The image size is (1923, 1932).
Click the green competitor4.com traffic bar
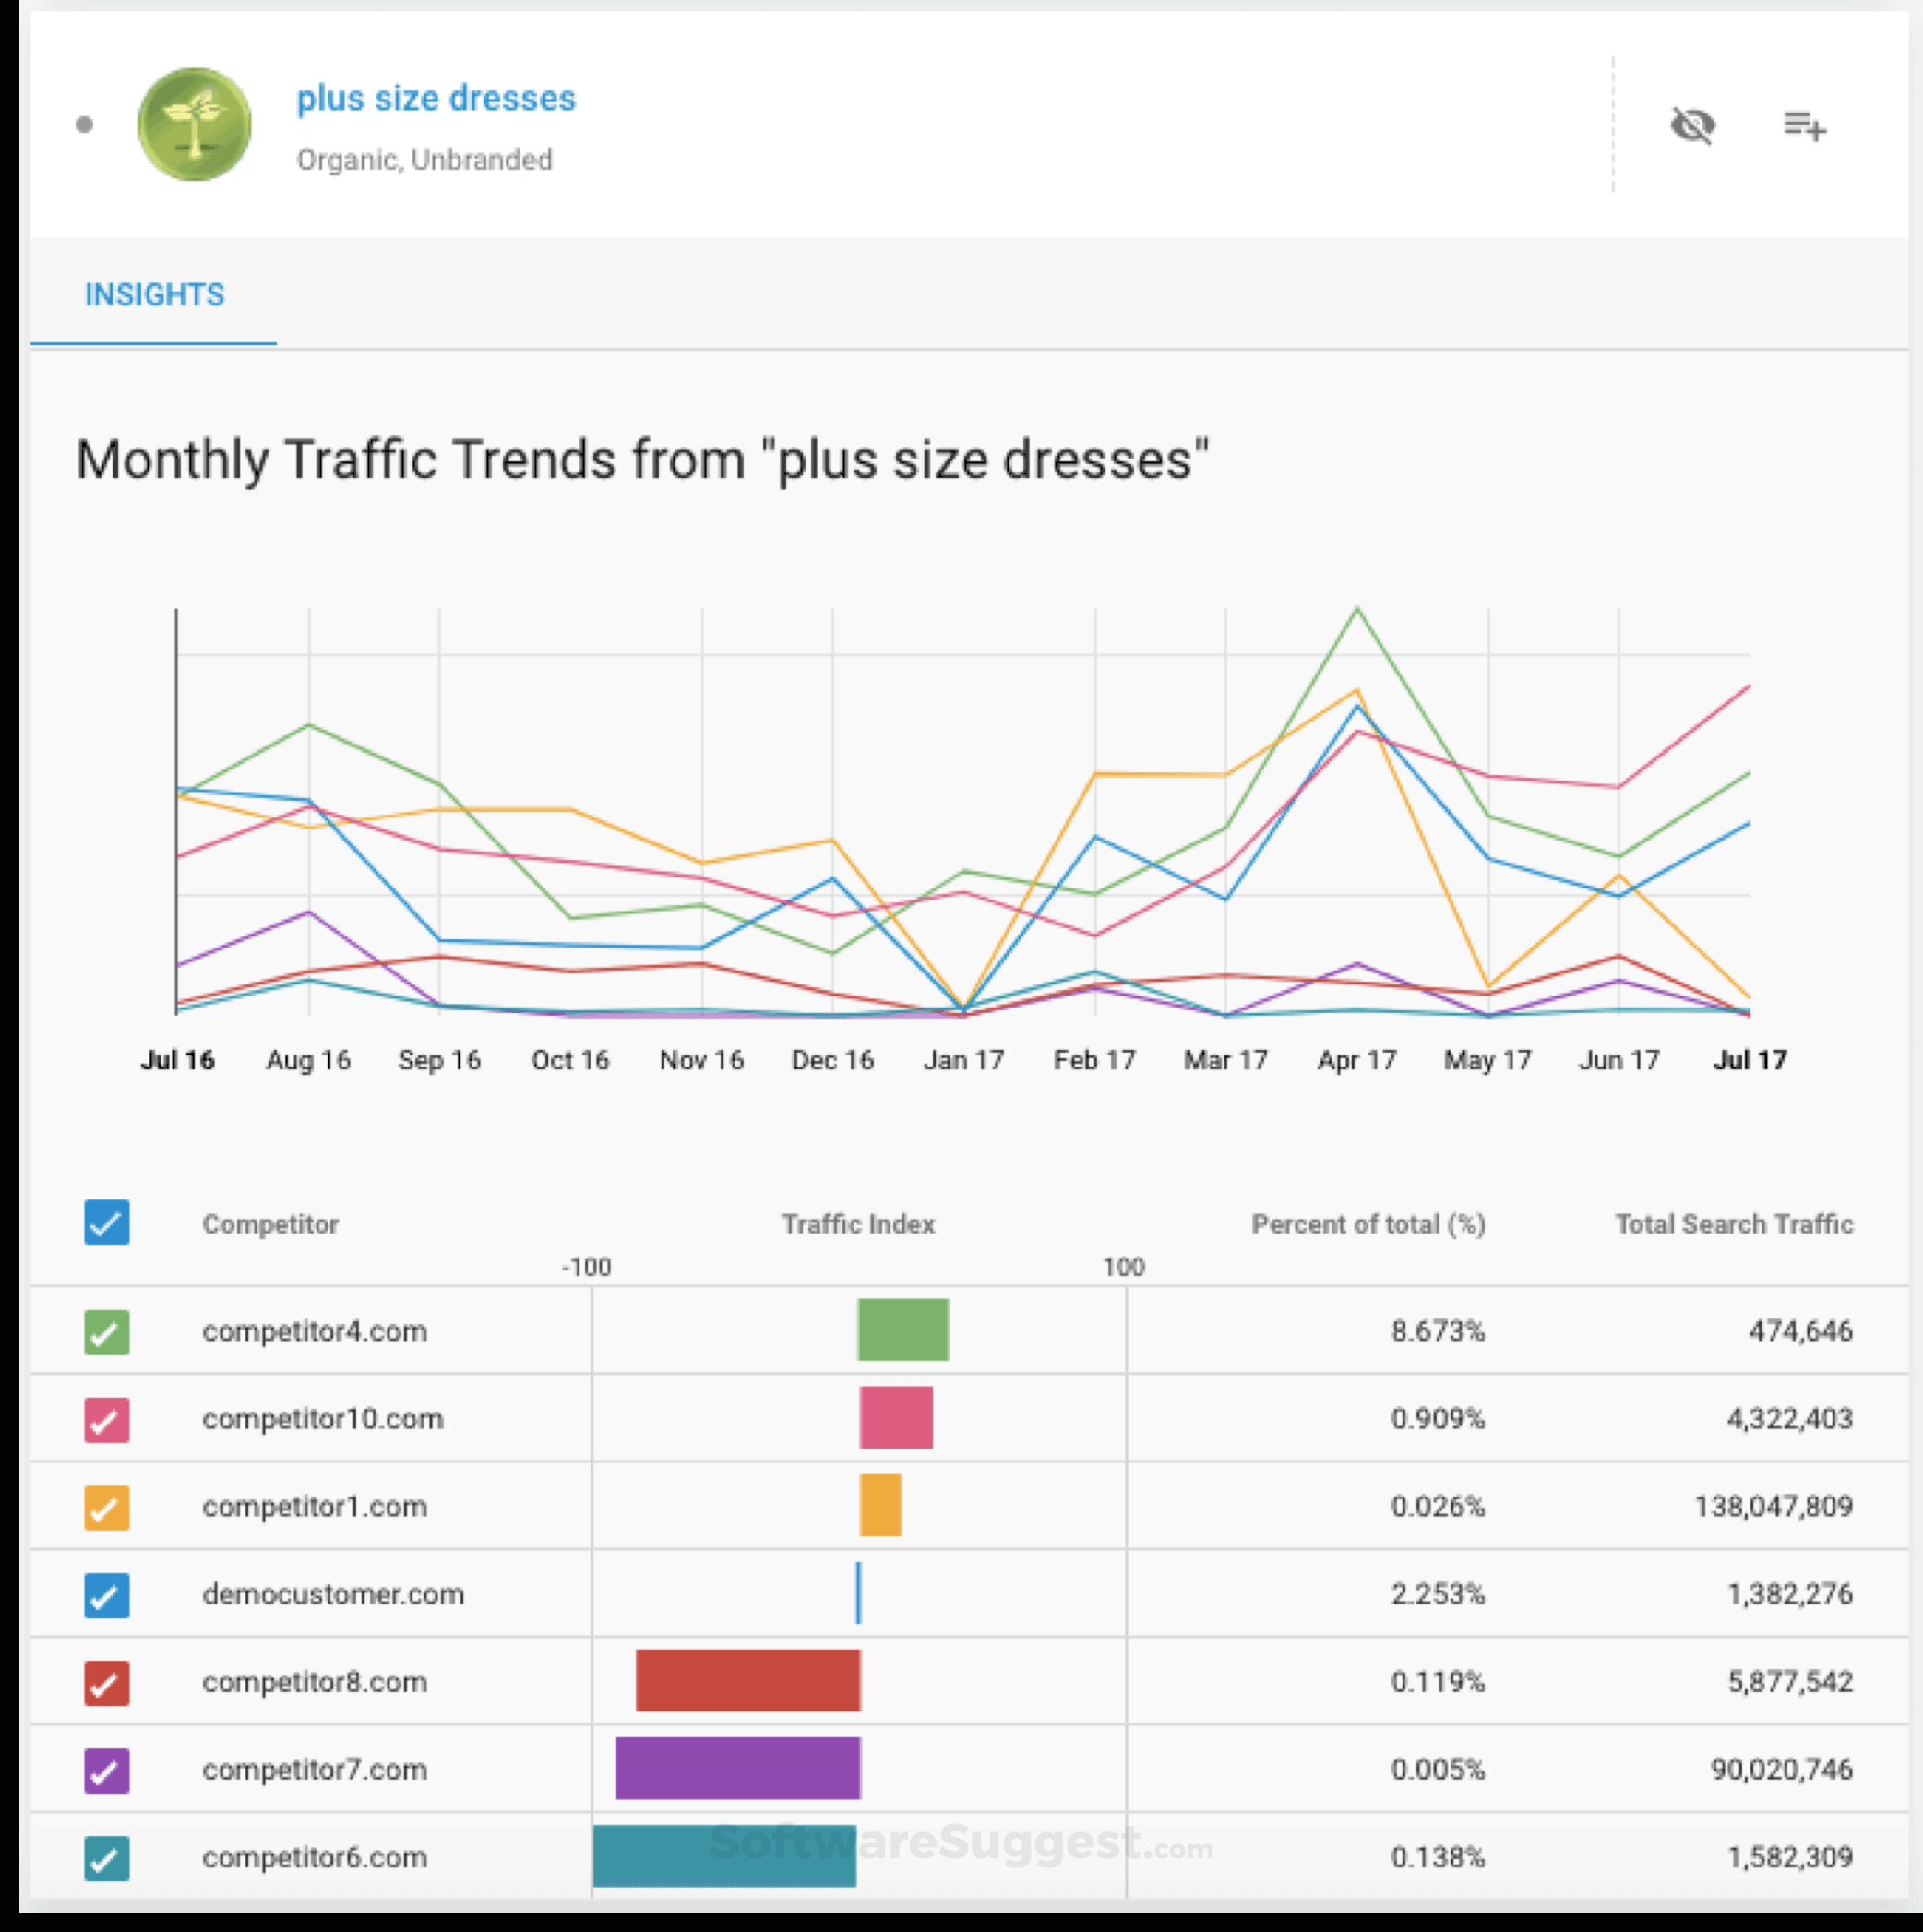tap(903, 1330)
